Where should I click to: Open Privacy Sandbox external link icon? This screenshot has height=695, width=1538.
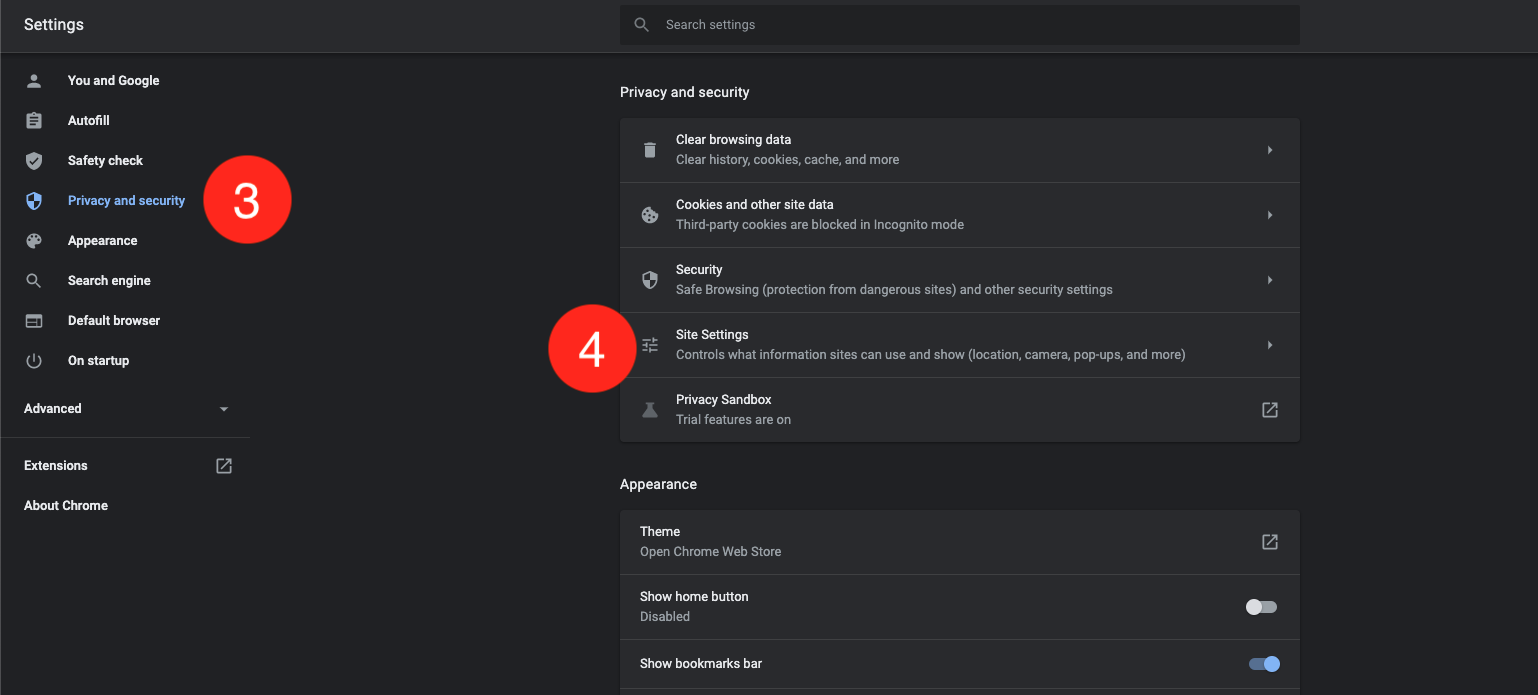1269,410
